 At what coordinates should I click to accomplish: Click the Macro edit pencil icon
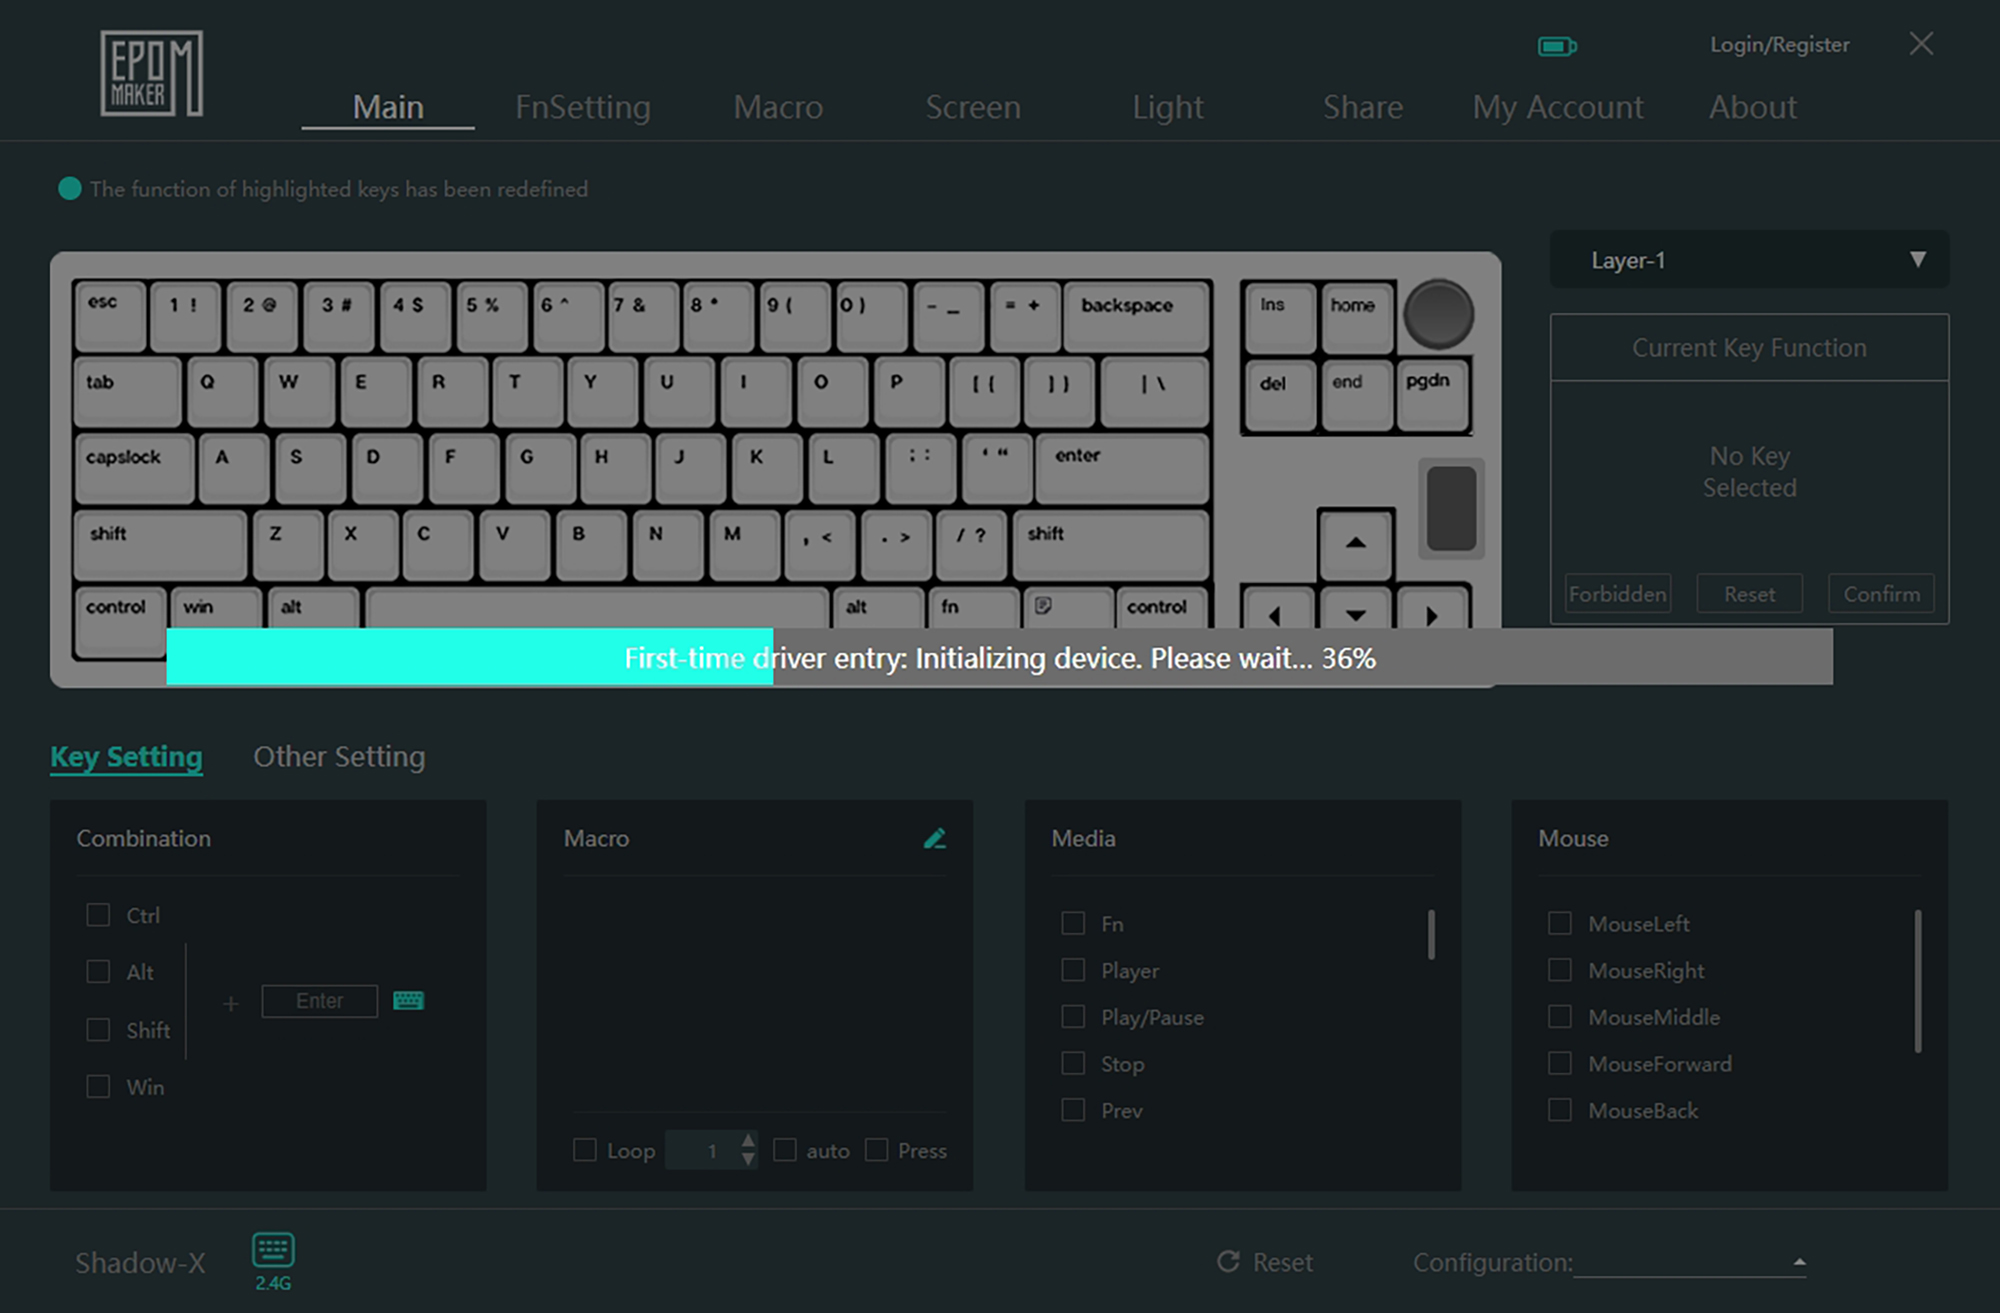pyautogui.click(x=934, y=838)
